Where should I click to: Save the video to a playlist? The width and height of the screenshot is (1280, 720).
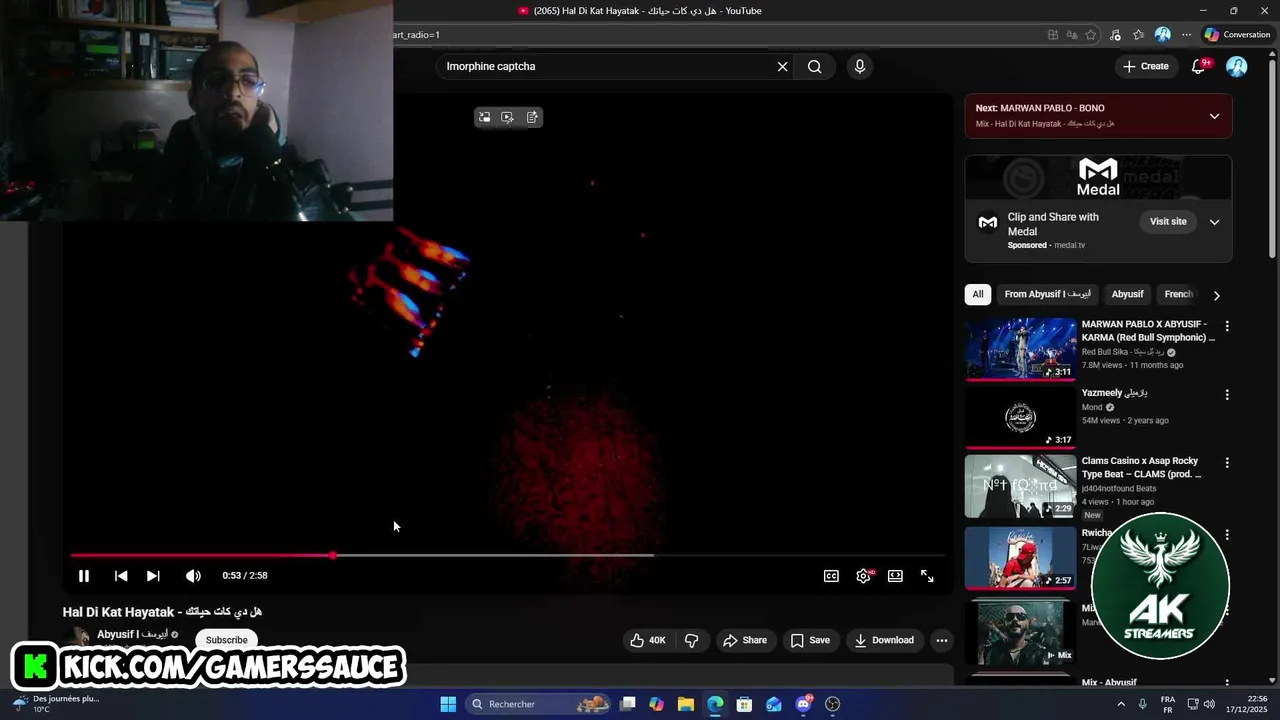[810, 640]
